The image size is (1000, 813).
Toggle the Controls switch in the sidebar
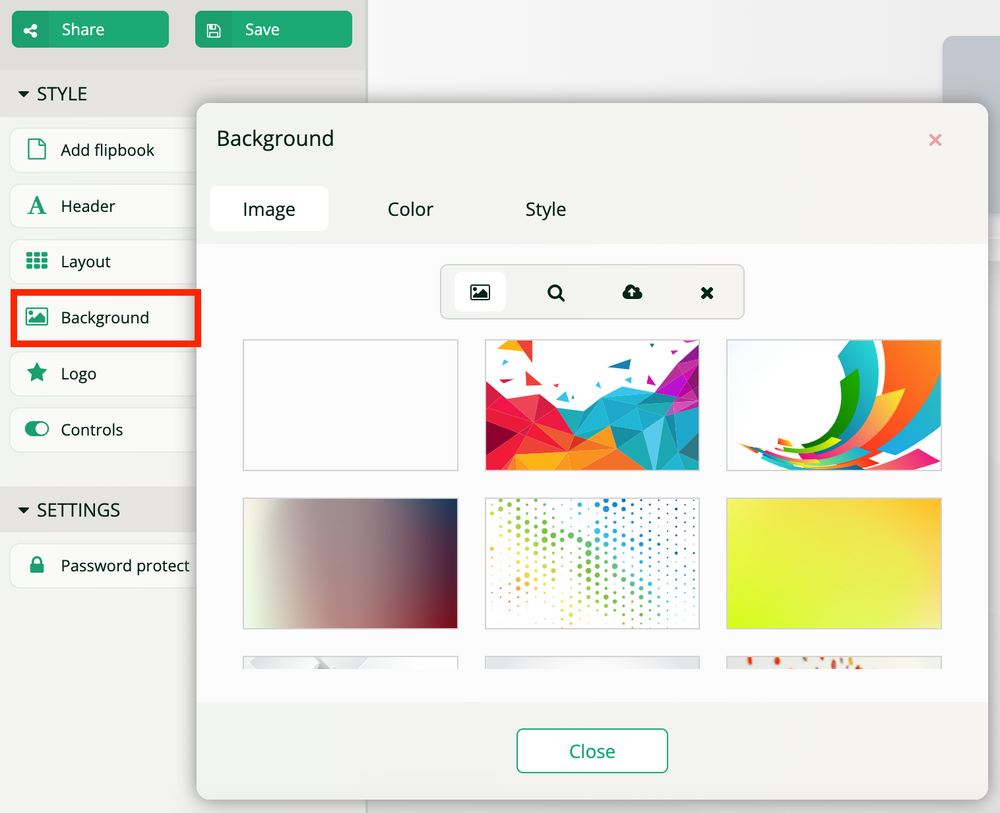click(x=38, y=429)
